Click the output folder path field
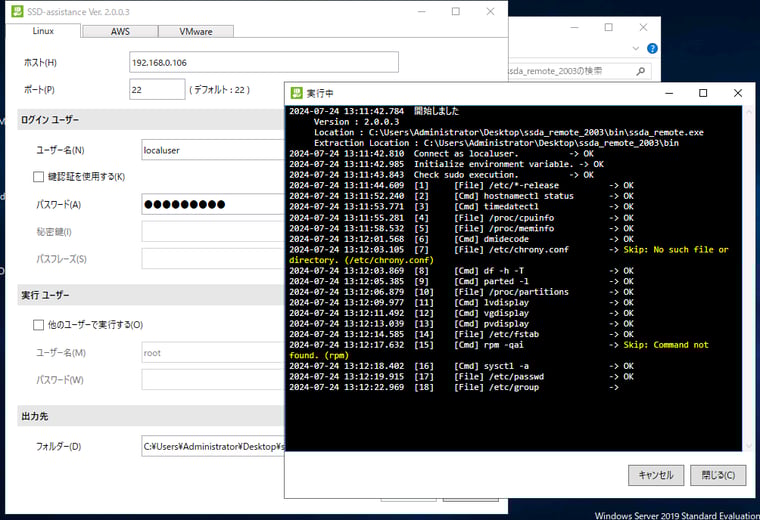 213,446
